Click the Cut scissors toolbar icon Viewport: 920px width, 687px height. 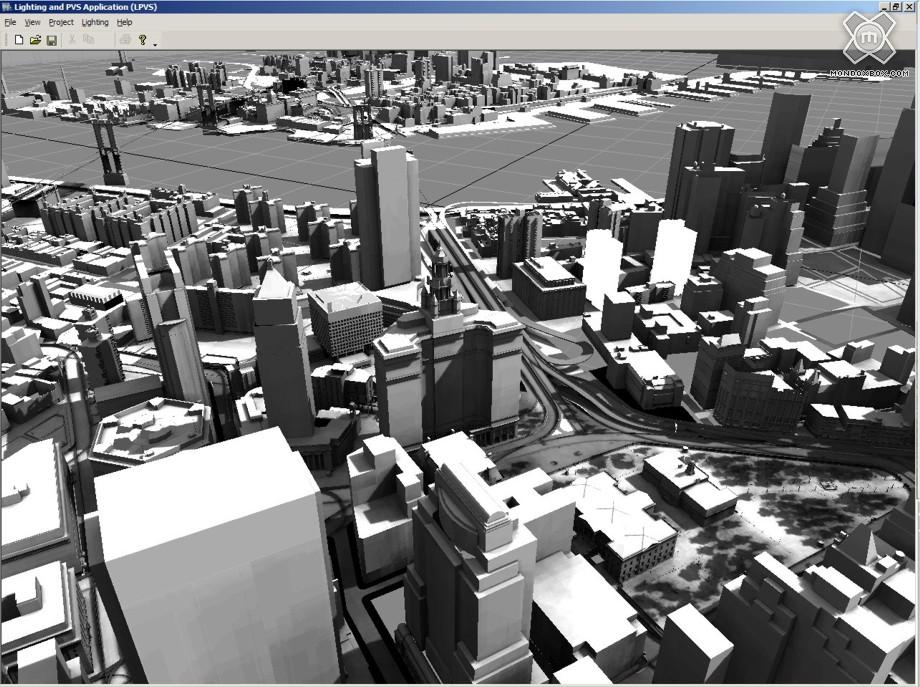(73, 40)
